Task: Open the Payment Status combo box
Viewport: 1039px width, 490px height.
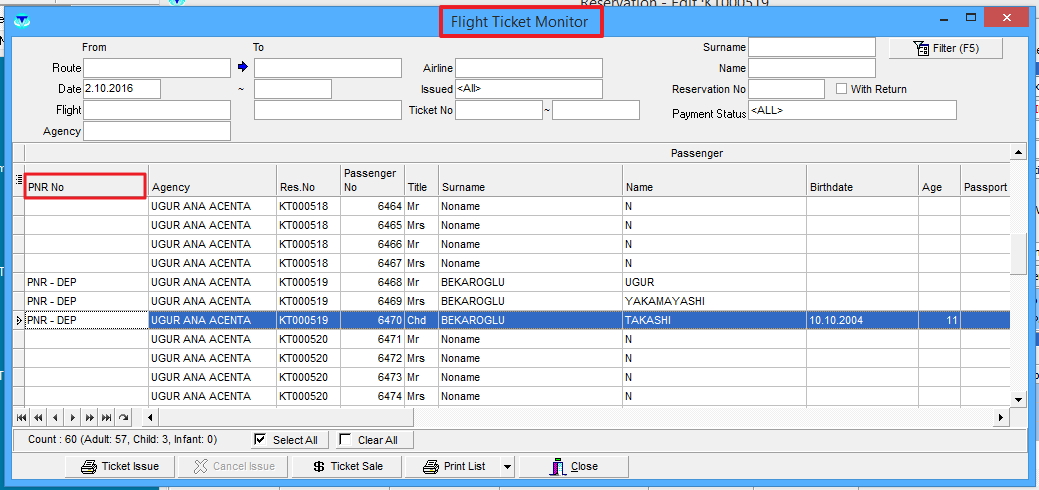Action: [x=851, y=110]
